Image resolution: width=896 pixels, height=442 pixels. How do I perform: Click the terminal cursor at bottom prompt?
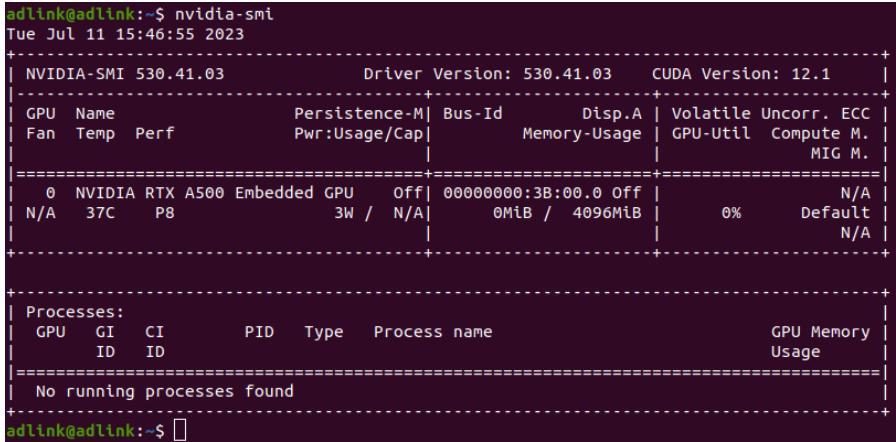[x=180, y=430]
